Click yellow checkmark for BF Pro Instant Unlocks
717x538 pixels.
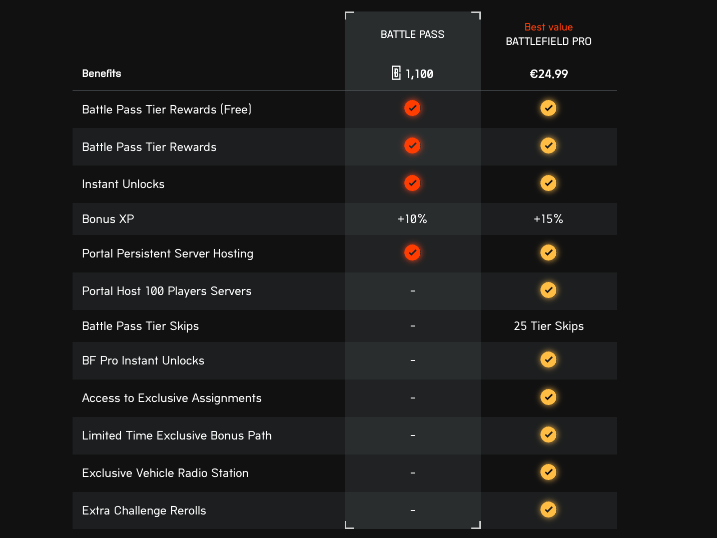coord(548,359)
